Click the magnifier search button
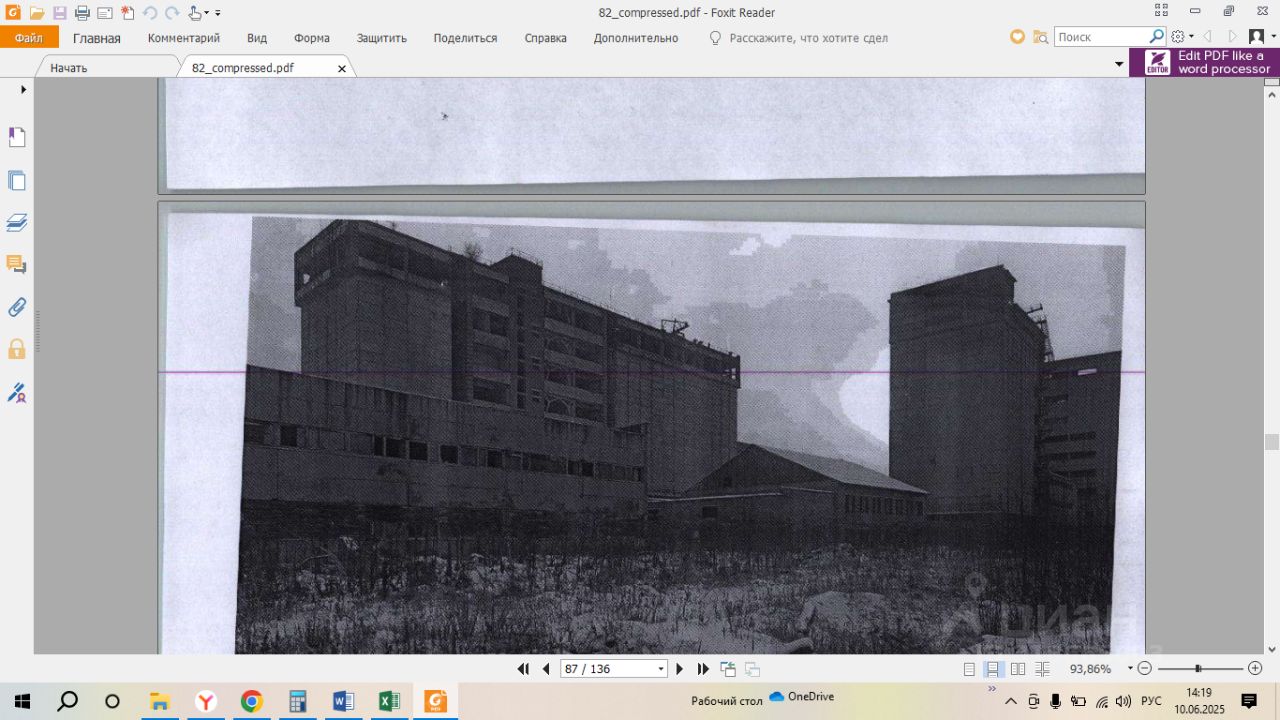The height and width of the screenshot is (720, 1280). tap(1157, 37)
